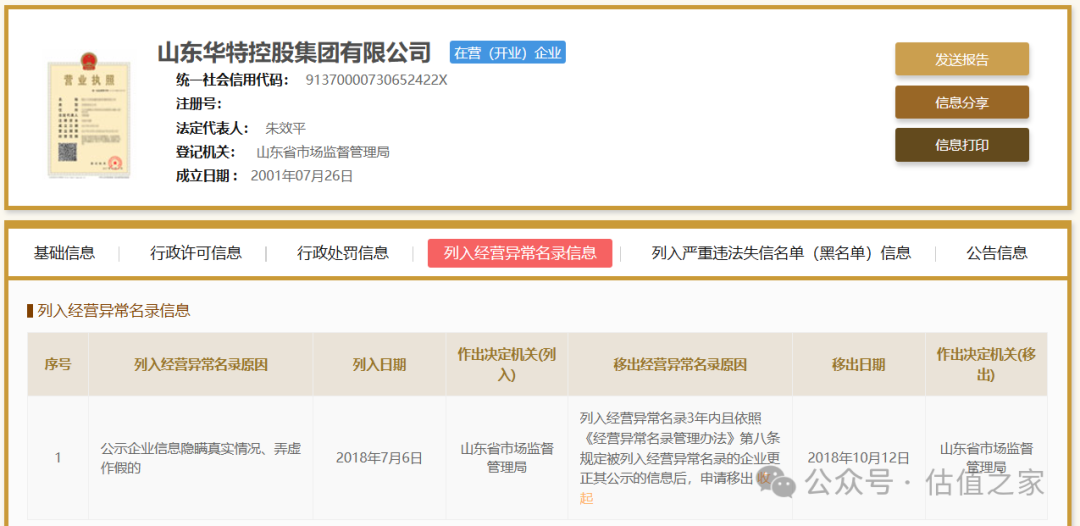The height and width of the screenshot is (526, 1080).
Task: Click the 发送报告 button
Action: [962, 59]
